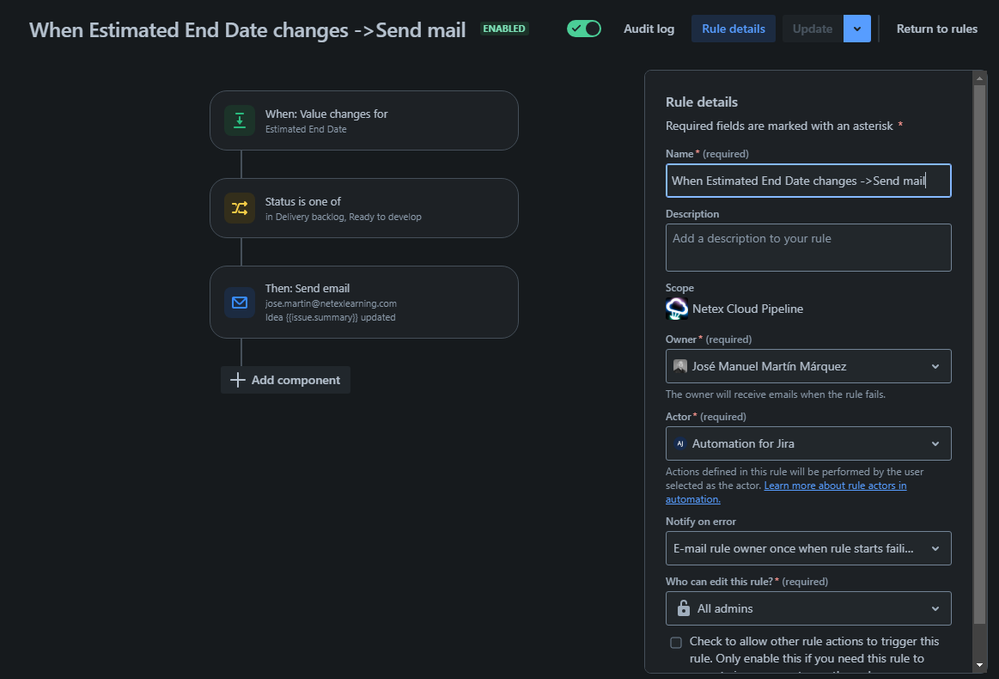Viewport: 999px width, 679px height.
Task: Toggle the rule enabled switch off
Action: [x=584, y=29]
